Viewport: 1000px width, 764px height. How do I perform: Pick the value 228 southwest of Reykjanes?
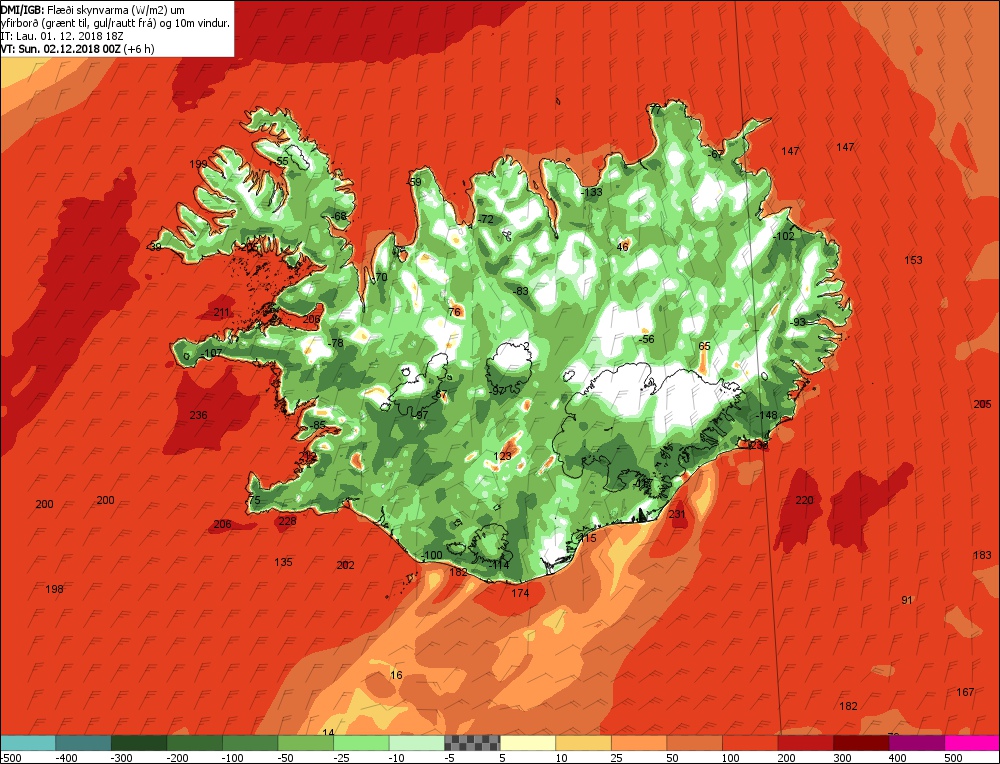pyautogui.click(x=288, y=521)
